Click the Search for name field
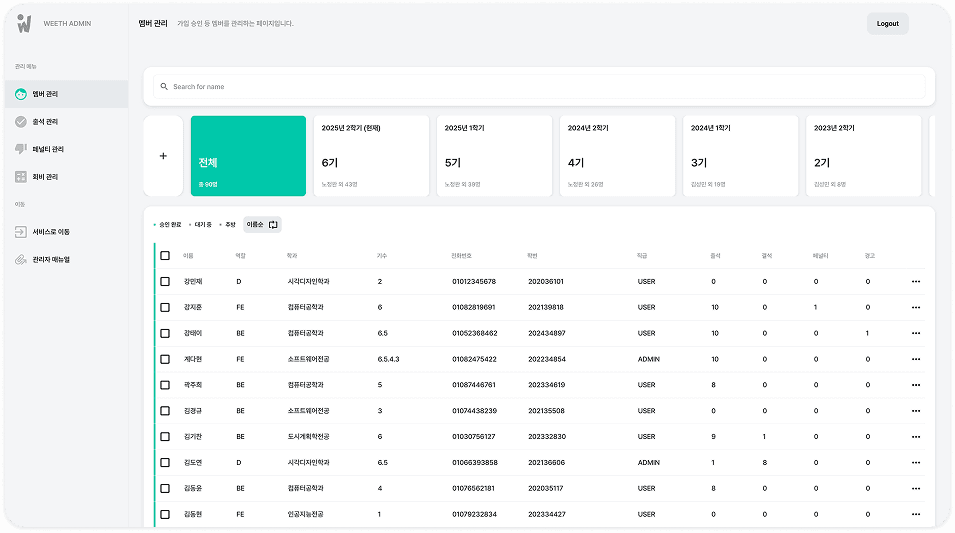Image resolution: width=955 pixels, height=533 pixels. 540,87
